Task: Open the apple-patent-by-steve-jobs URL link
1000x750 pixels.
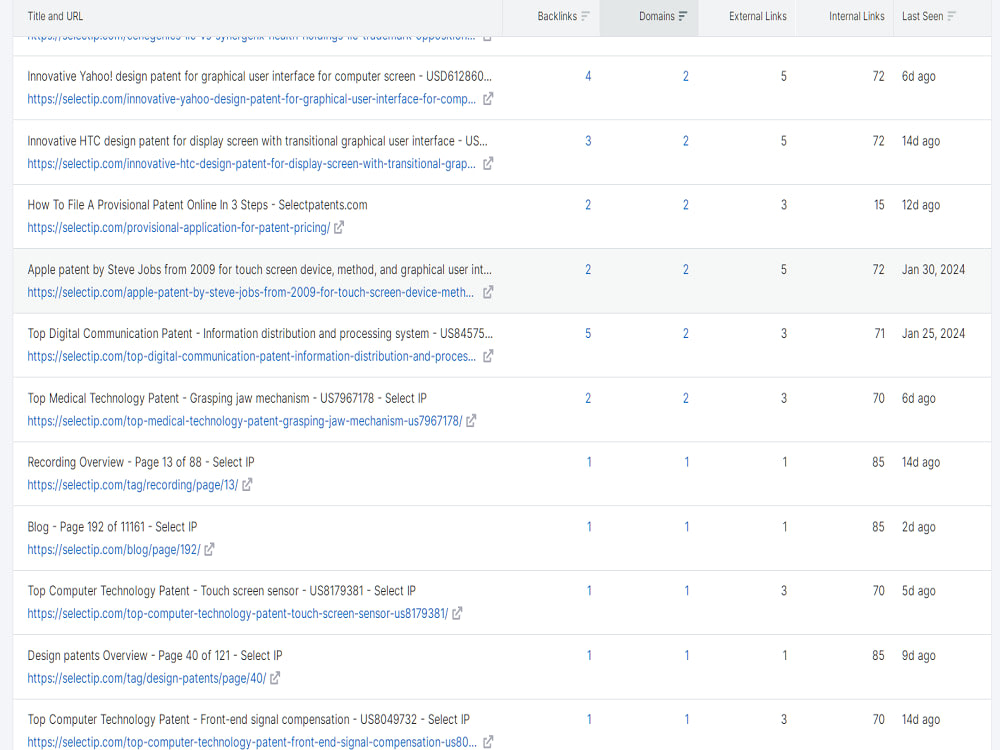Action: click(251, 292)
